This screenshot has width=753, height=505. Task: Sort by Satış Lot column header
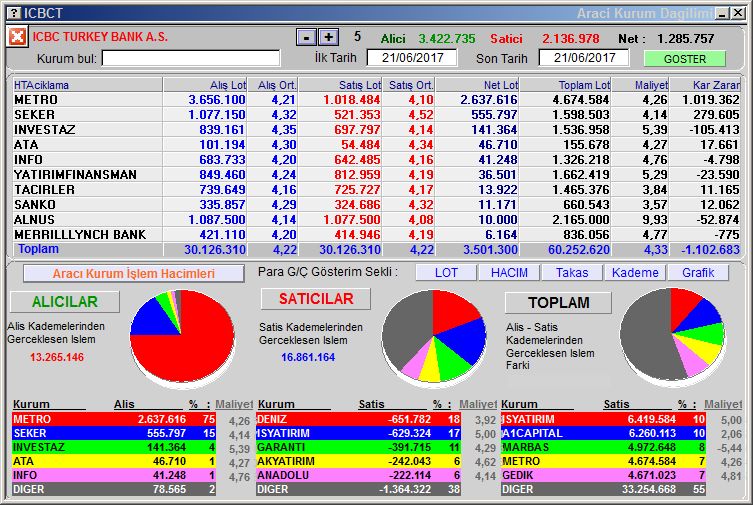[x=340, y=85]
